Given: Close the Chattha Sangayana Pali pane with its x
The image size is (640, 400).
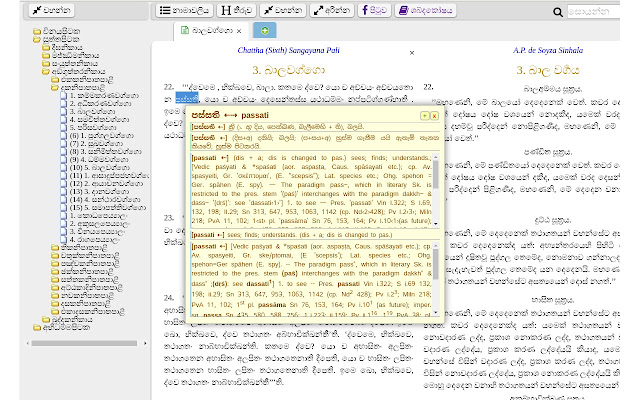Looking at the screenshot, I should 412,53.
